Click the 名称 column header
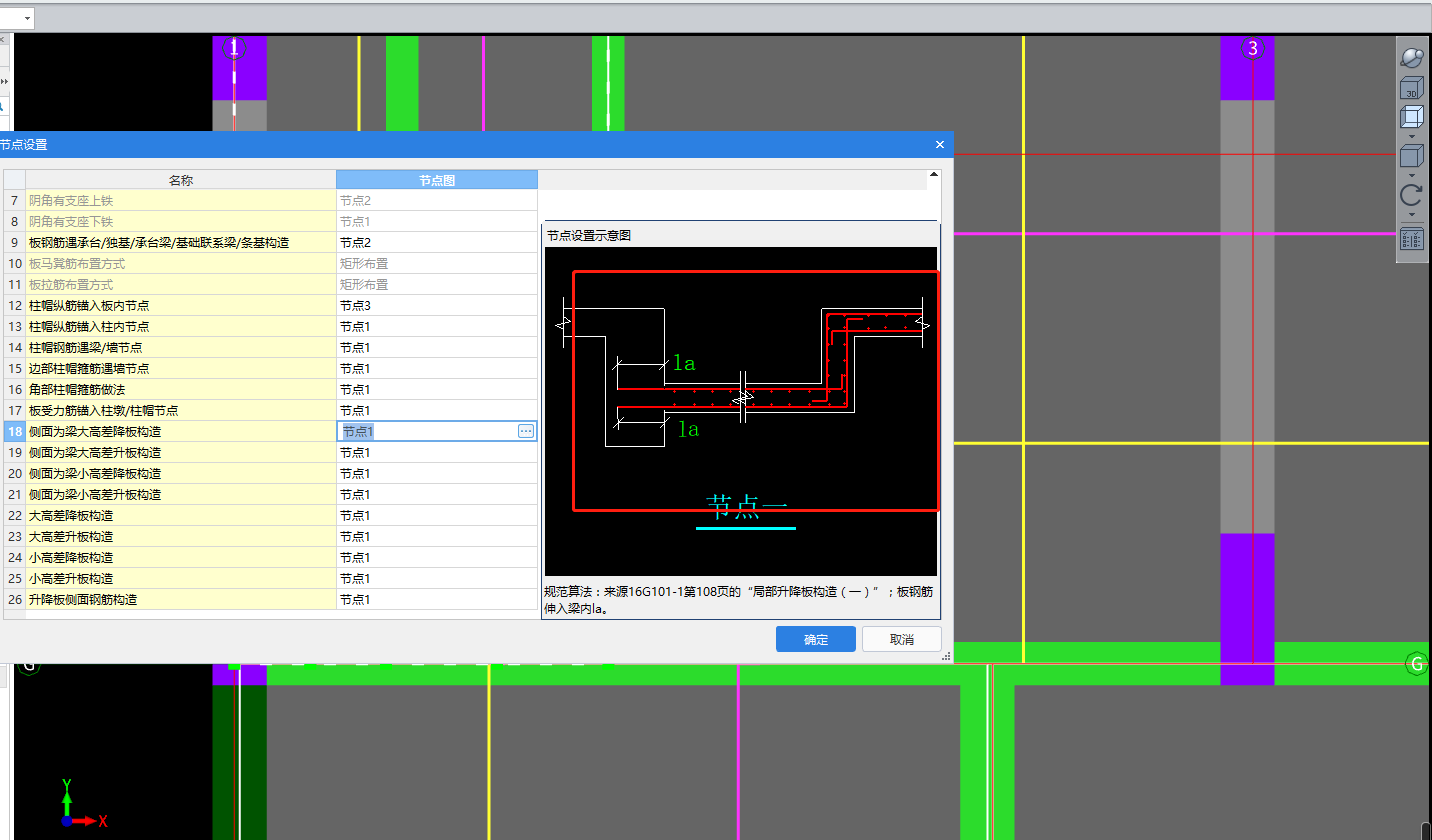 (181, 180)
